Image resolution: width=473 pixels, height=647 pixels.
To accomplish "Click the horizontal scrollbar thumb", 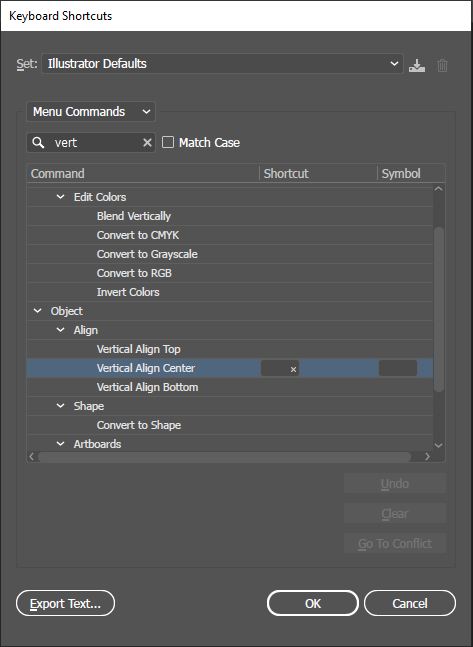I will (225, 457).
